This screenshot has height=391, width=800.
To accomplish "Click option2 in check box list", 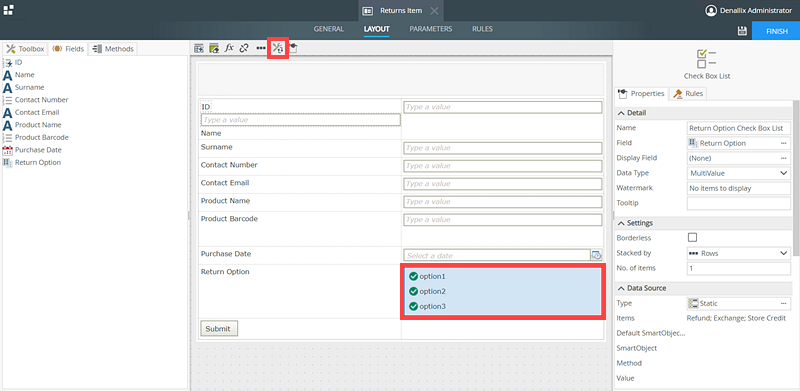I will [427, 291].
